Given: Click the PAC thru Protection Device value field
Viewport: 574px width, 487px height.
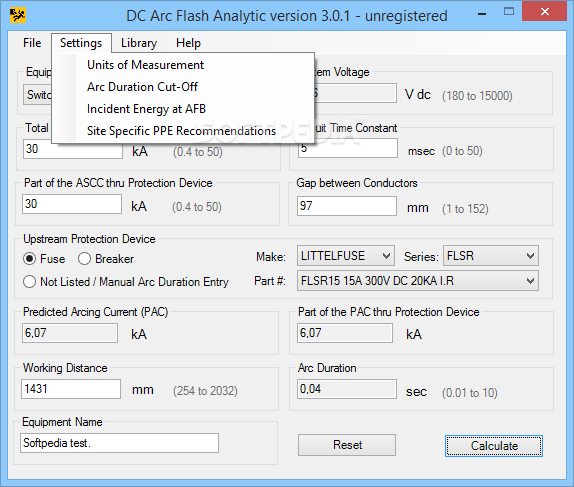Looking at the screenshot, I should coord(345,333).
